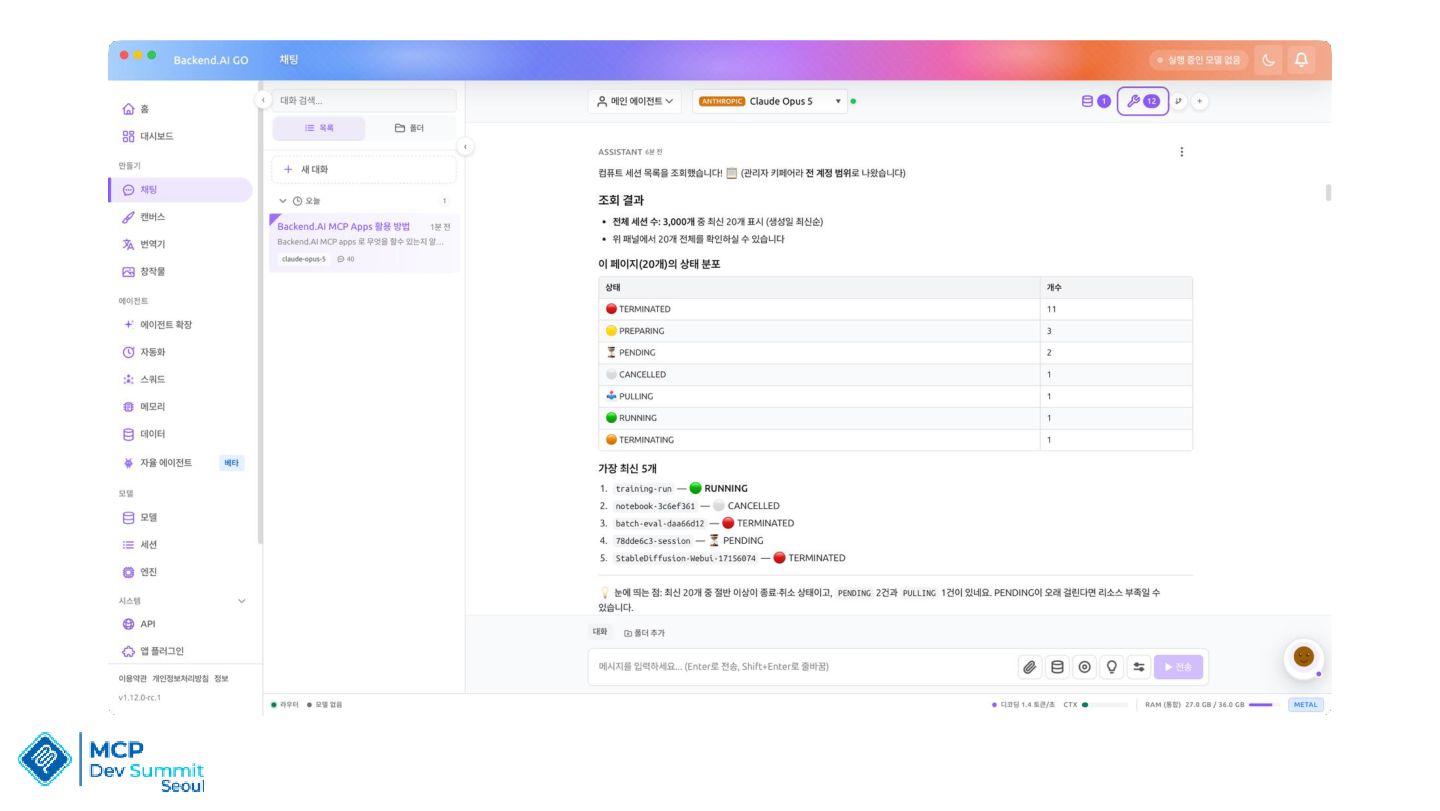Open the 정보 (Info) link
This screenshot has height=811, width=1440.
[221, 678]
